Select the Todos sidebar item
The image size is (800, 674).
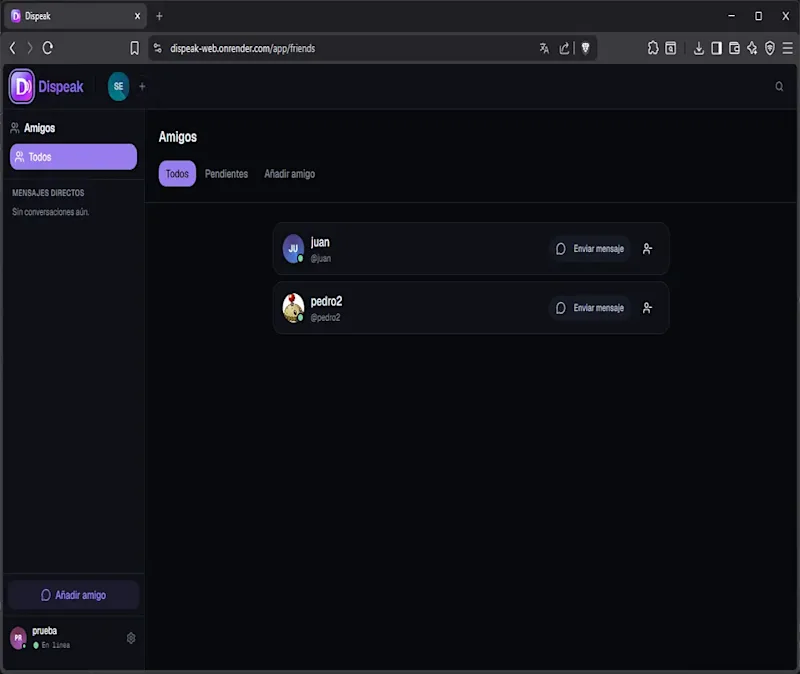[73, 157]
